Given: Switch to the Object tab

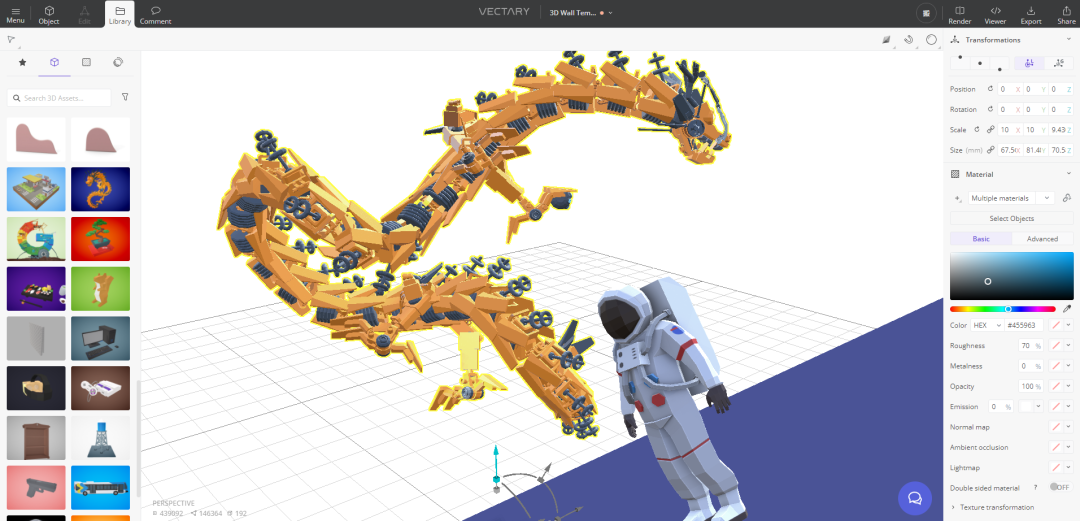Looking at the screenshot, I should (x=49, y=14).
